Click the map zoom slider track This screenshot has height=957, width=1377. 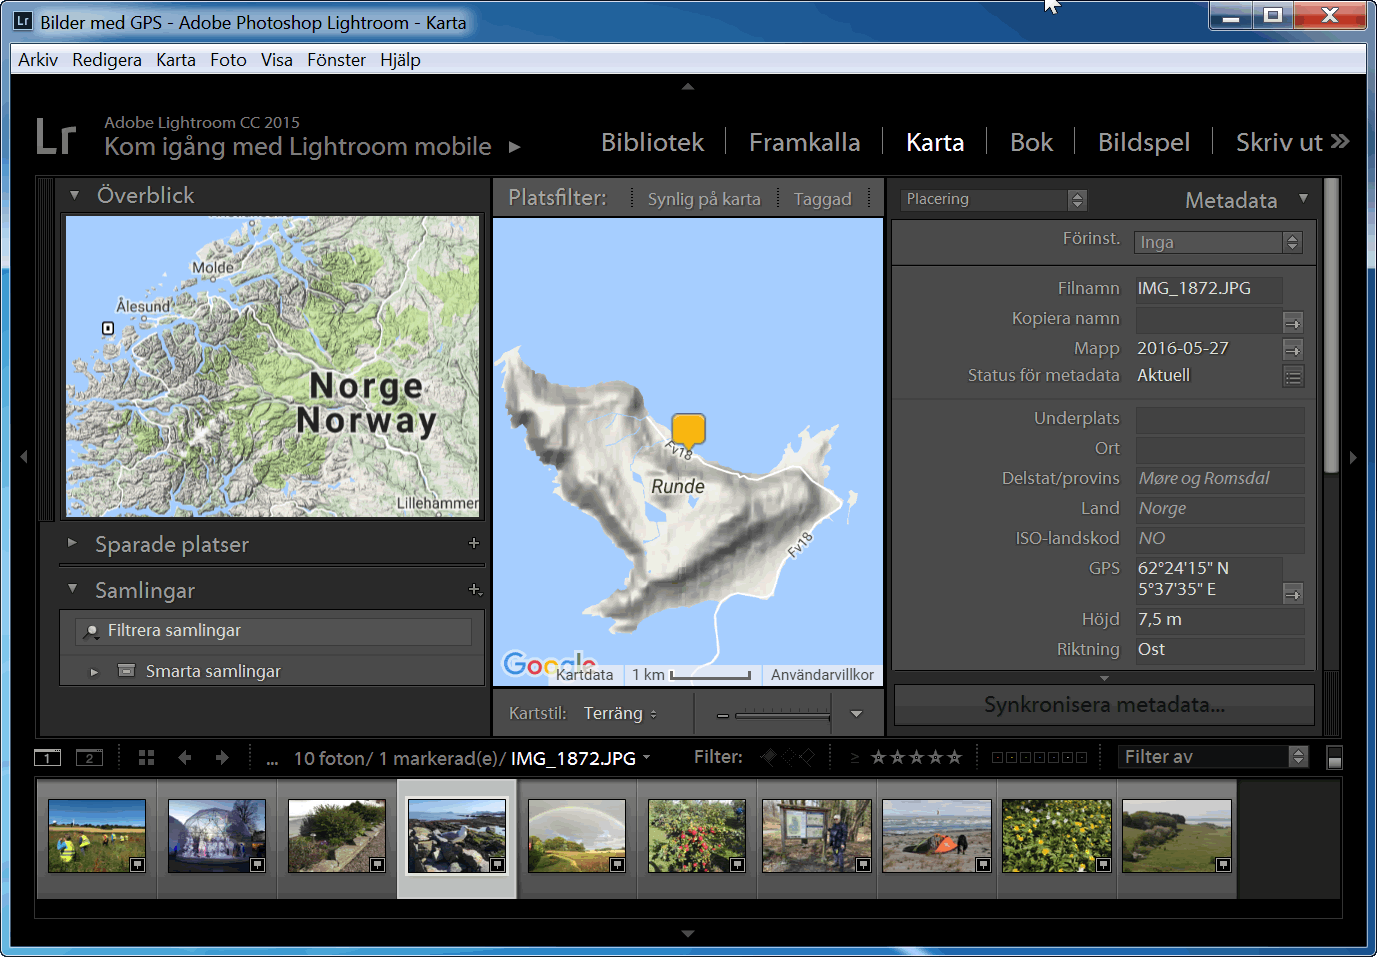pos(782,714)
